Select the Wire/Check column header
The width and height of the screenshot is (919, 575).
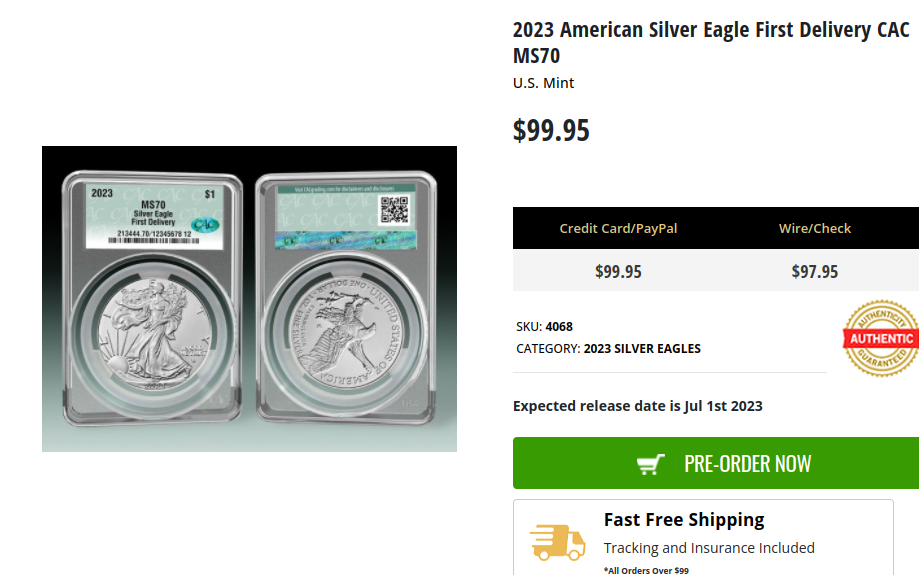click(x=815, y=229)
